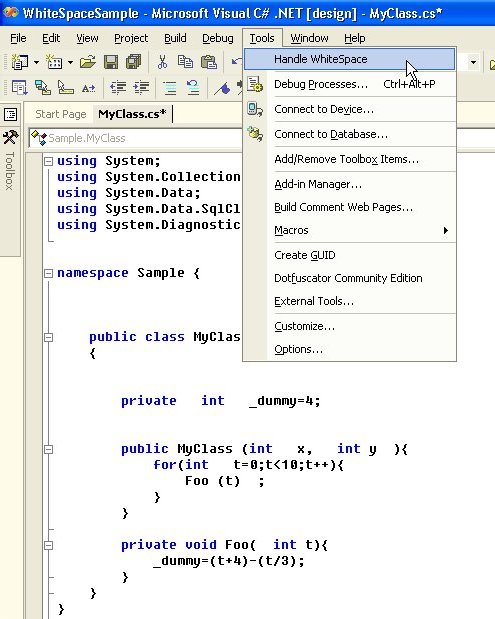Viewport: 495px width, 619px height.
Task: Click the Display Parameter Info icon
Action: click(x=43, y=87)
